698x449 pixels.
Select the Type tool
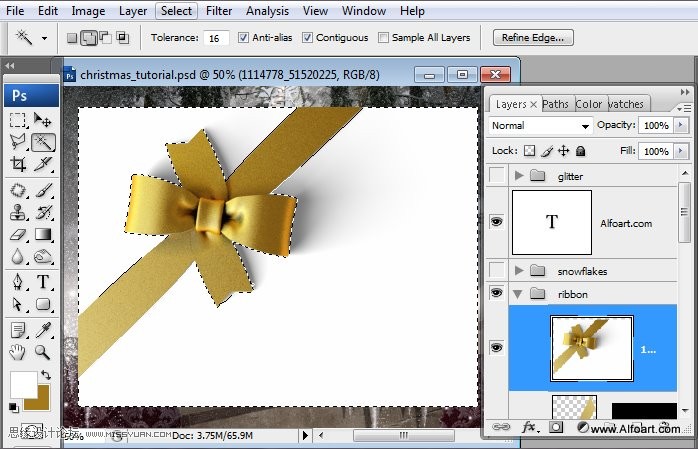pyautogui.click(x=43, y=282)
